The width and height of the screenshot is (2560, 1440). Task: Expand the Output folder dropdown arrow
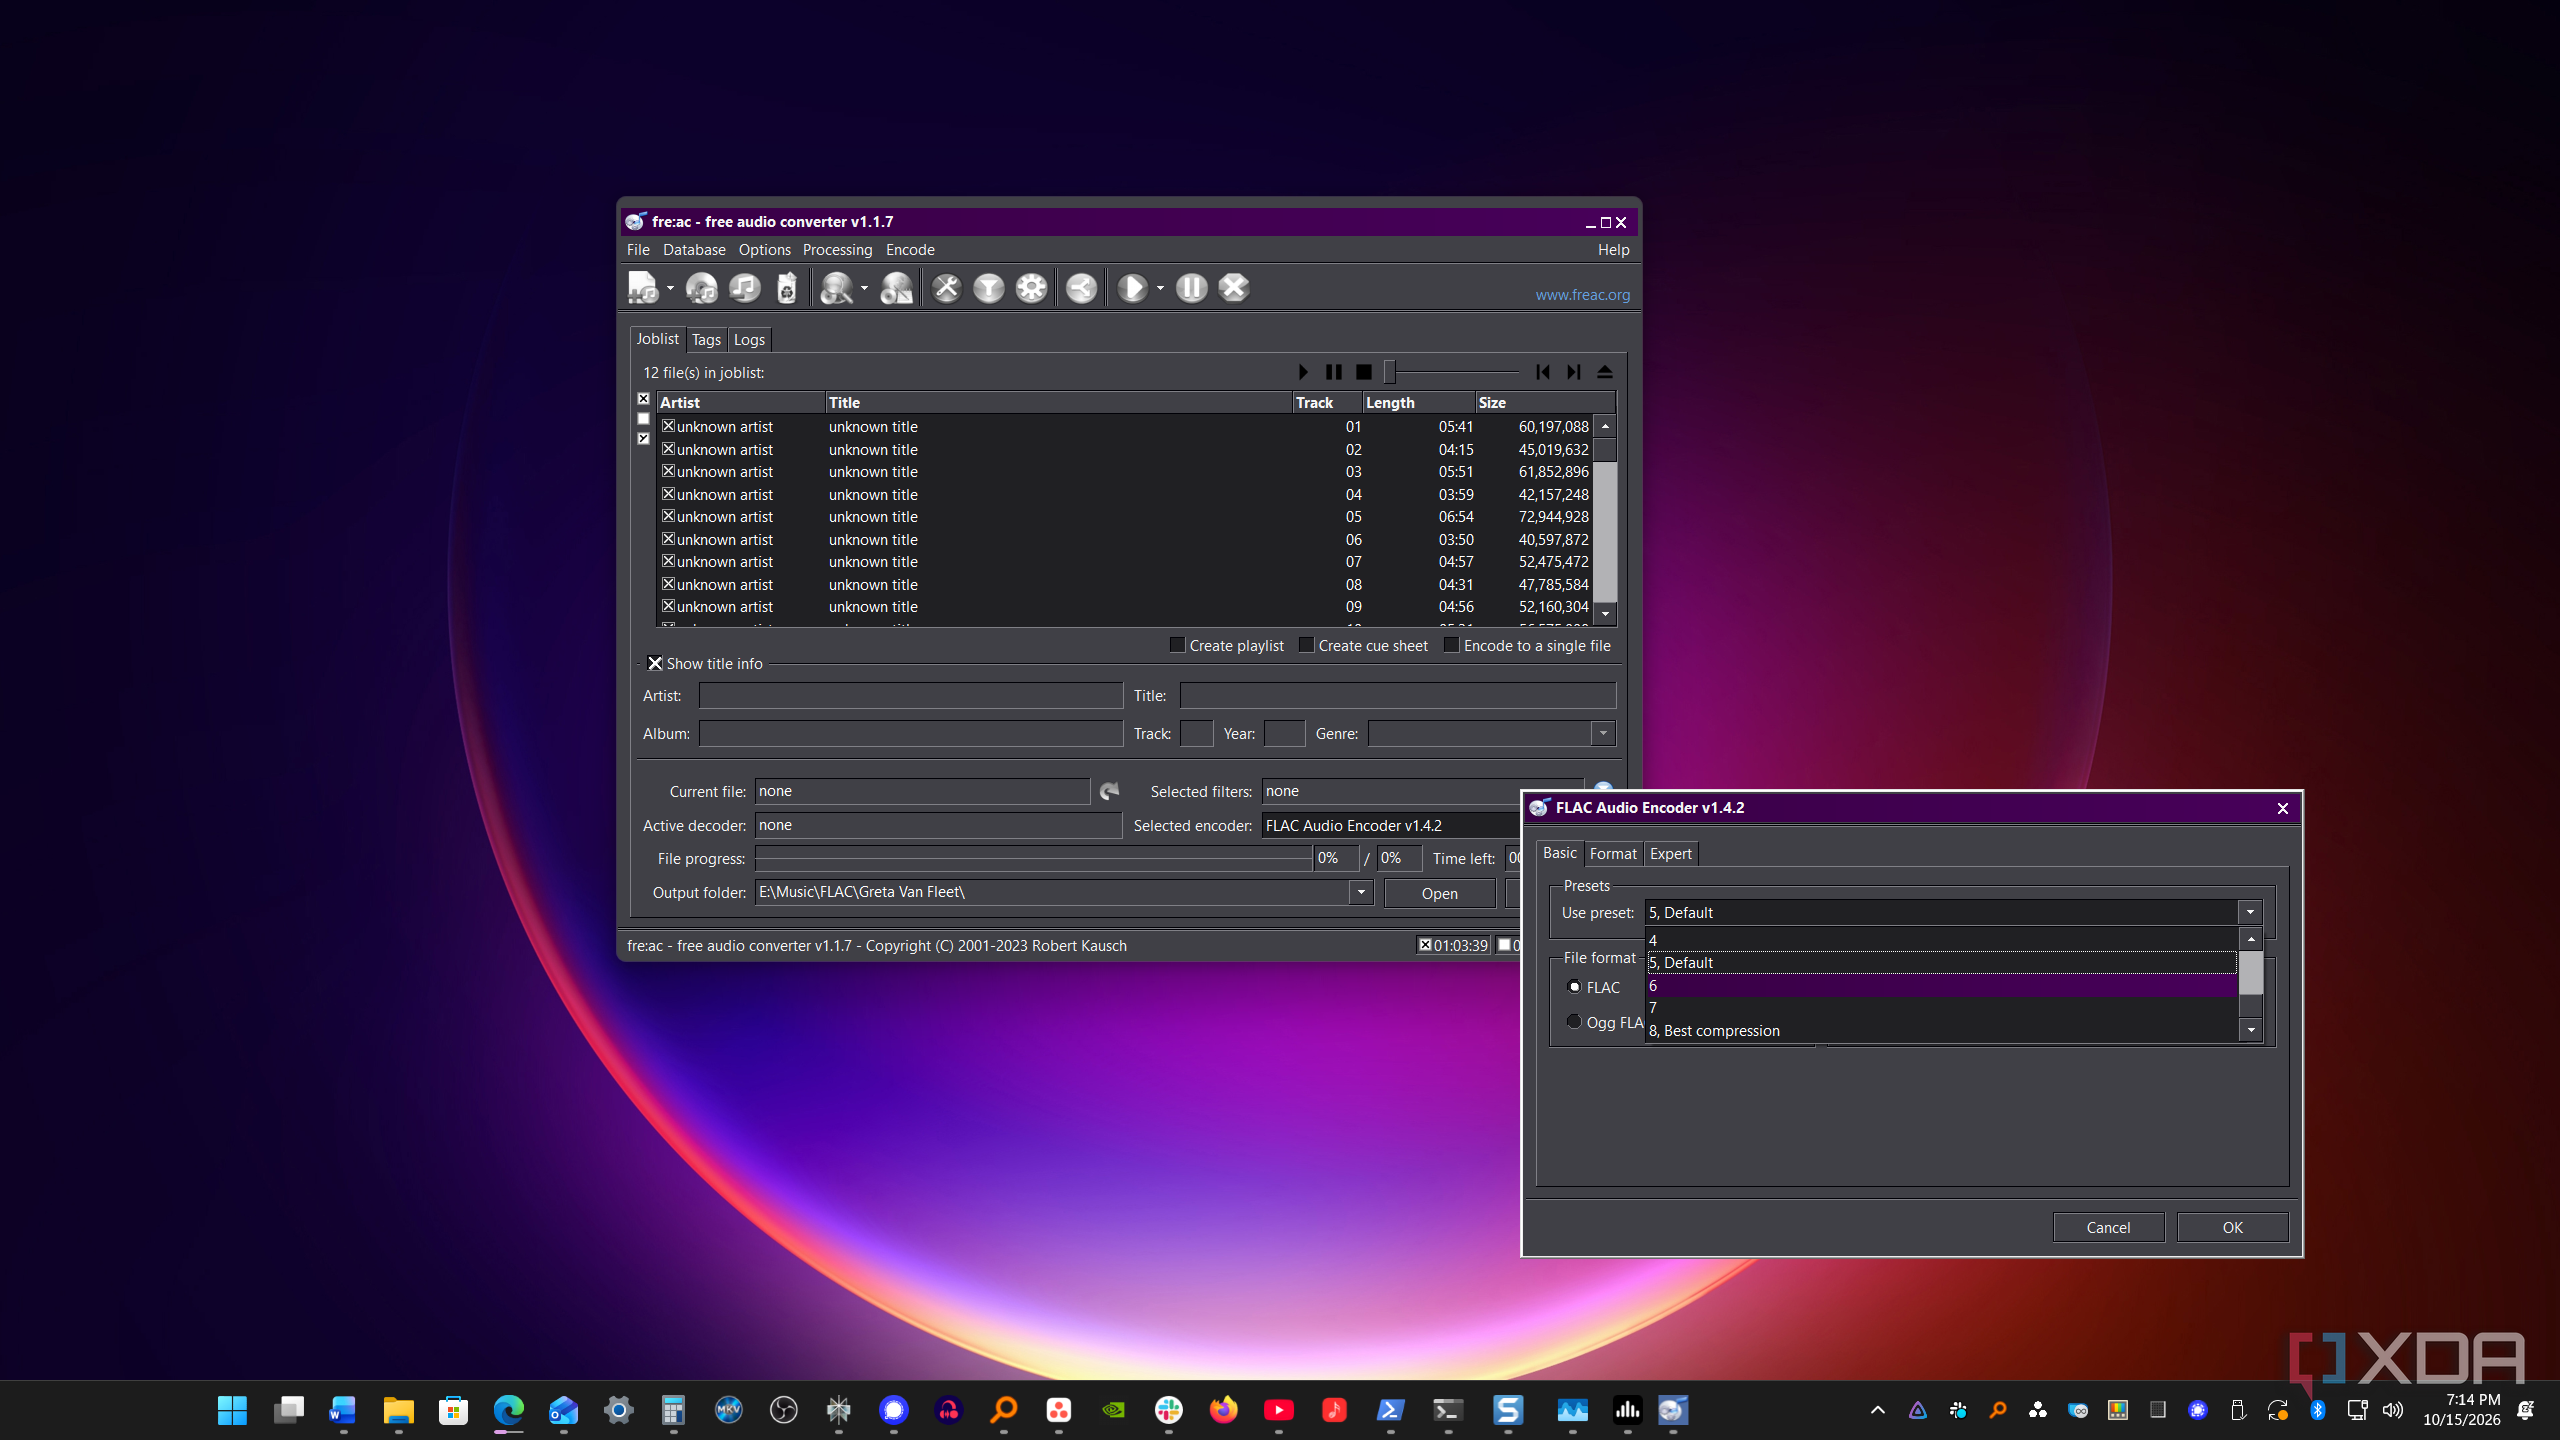click(1361, 892)
